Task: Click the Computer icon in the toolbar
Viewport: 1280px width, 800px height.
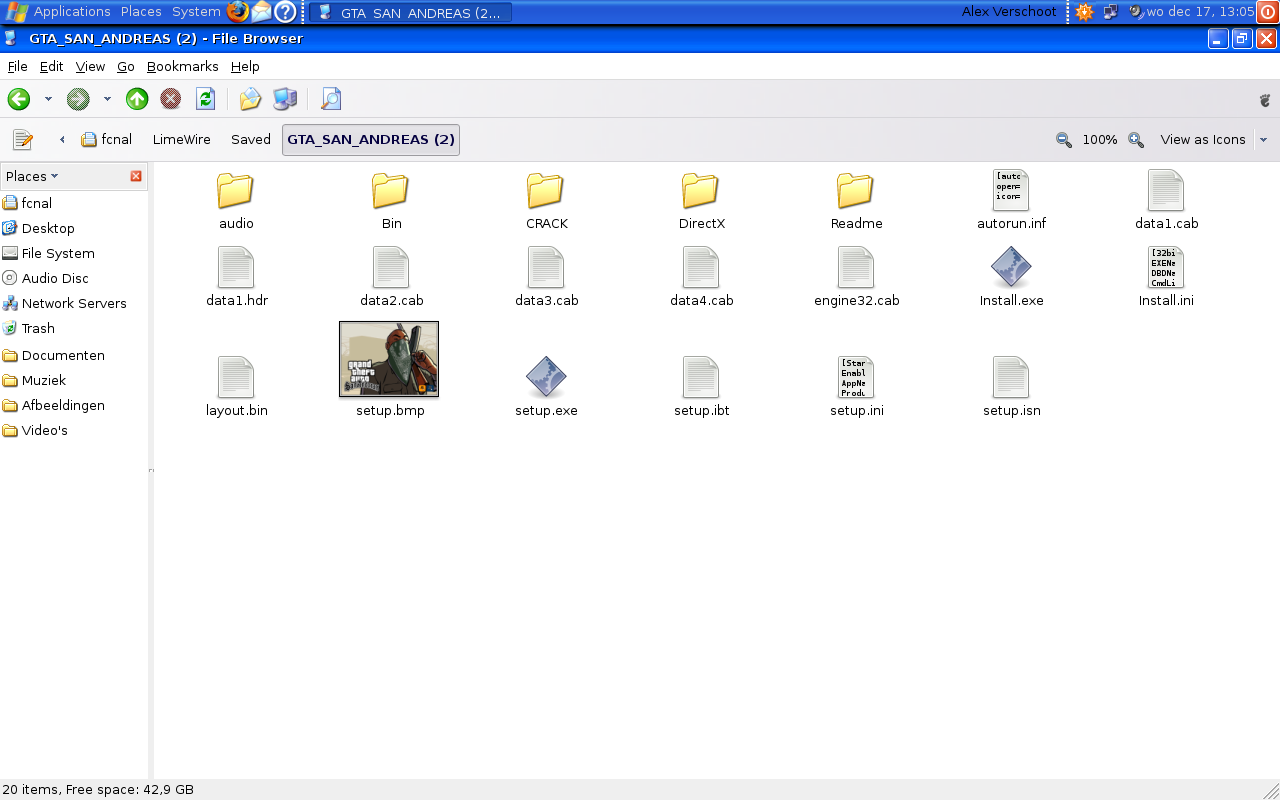Action: [x=285, y=99]
